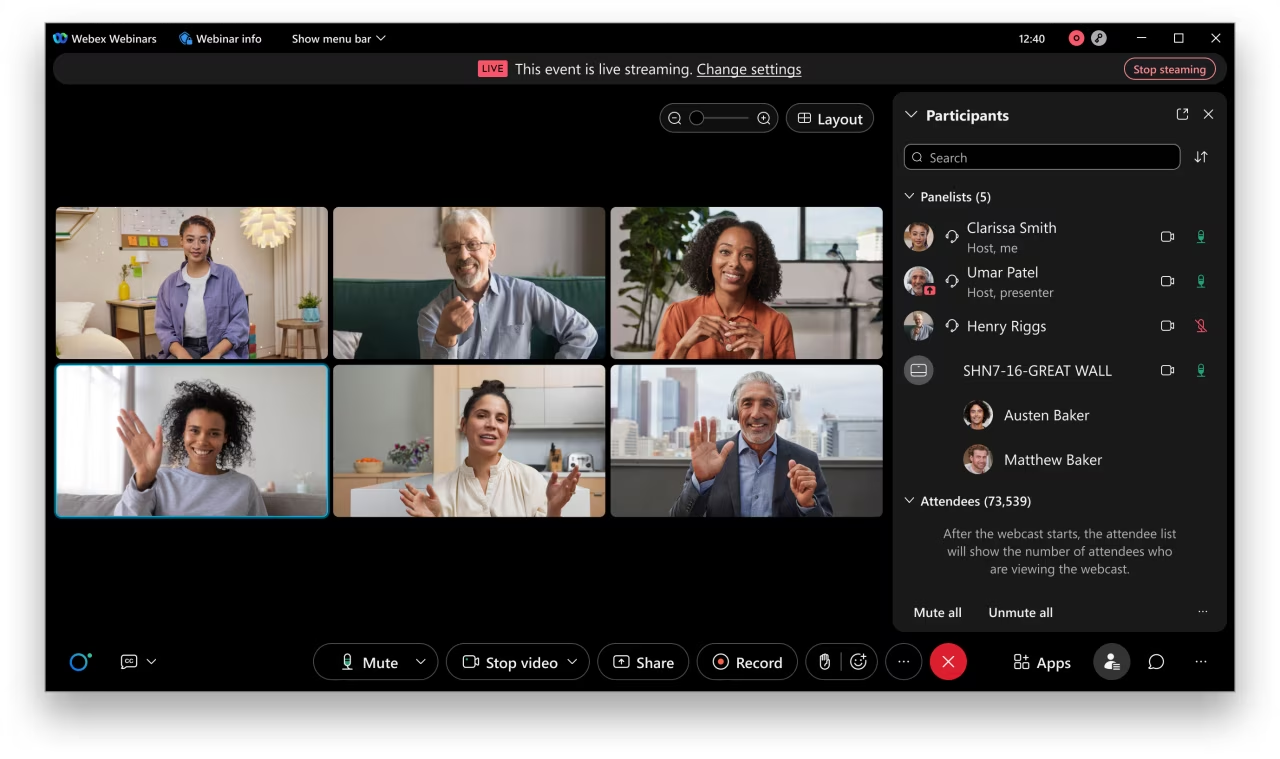Click the zoom in magnifier icon
The height and width of the screenshot is (759, 1280).
click(764, 118)
